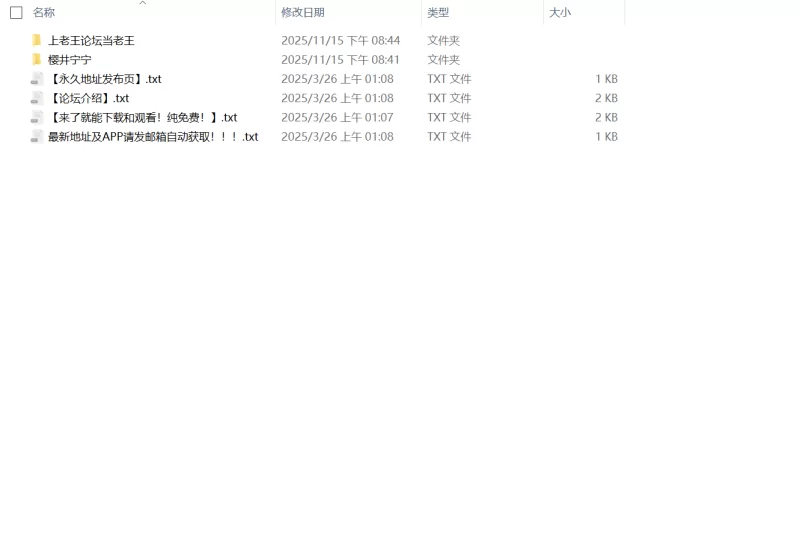Select file name 最新地址及APP请发邮箱自动获取！！！.txt
Viewport: 800px width, 542px height.
[x=153, y=137]
